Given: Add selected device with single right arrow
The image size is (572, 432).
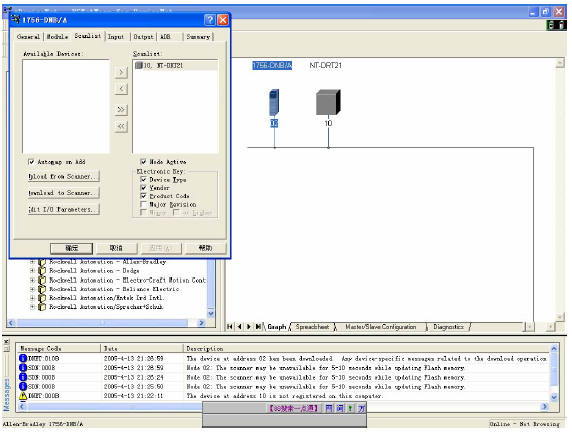Looking at the screenshot, I should click(x=121, y=72).
